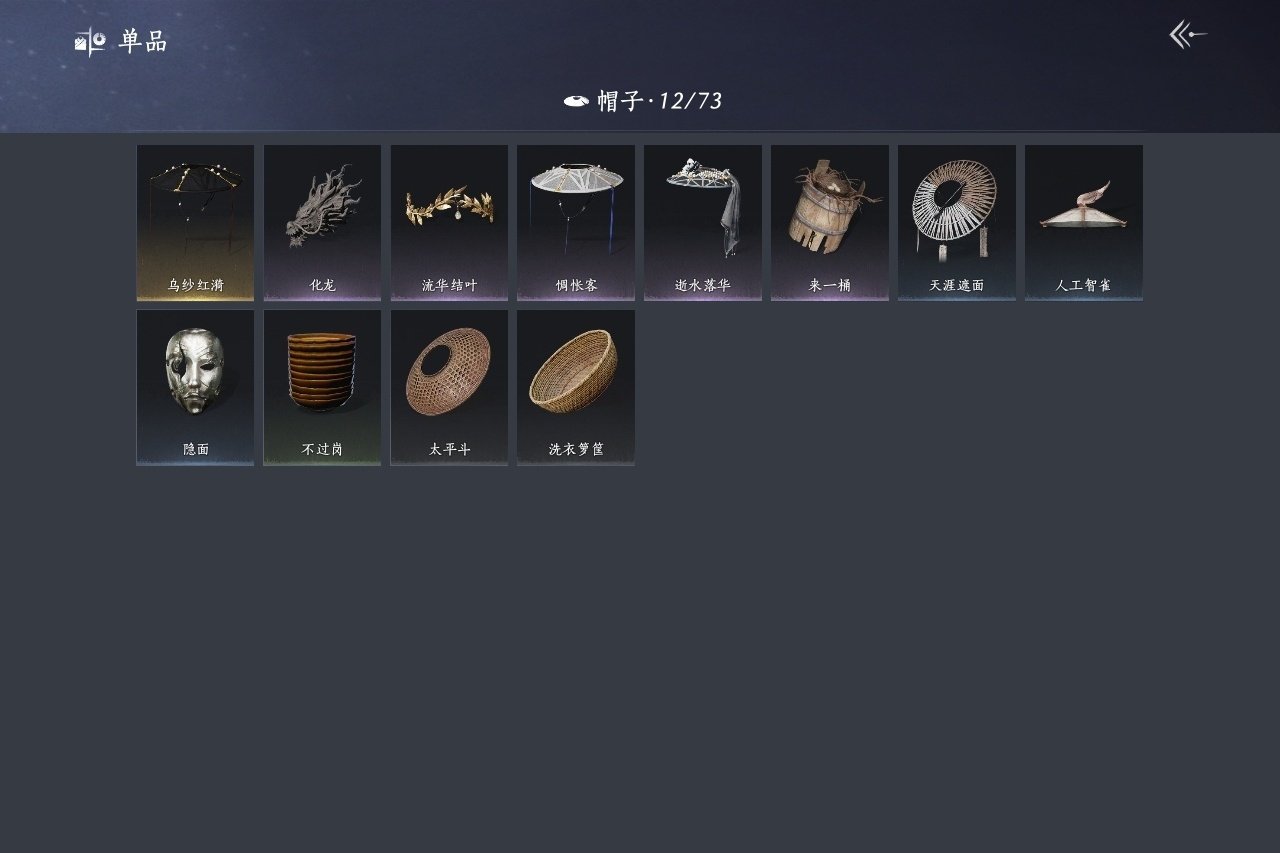Screen dimensions: 1280x853
Task: Select the 乌纱红潸 hat item
Action: (195, 222)
